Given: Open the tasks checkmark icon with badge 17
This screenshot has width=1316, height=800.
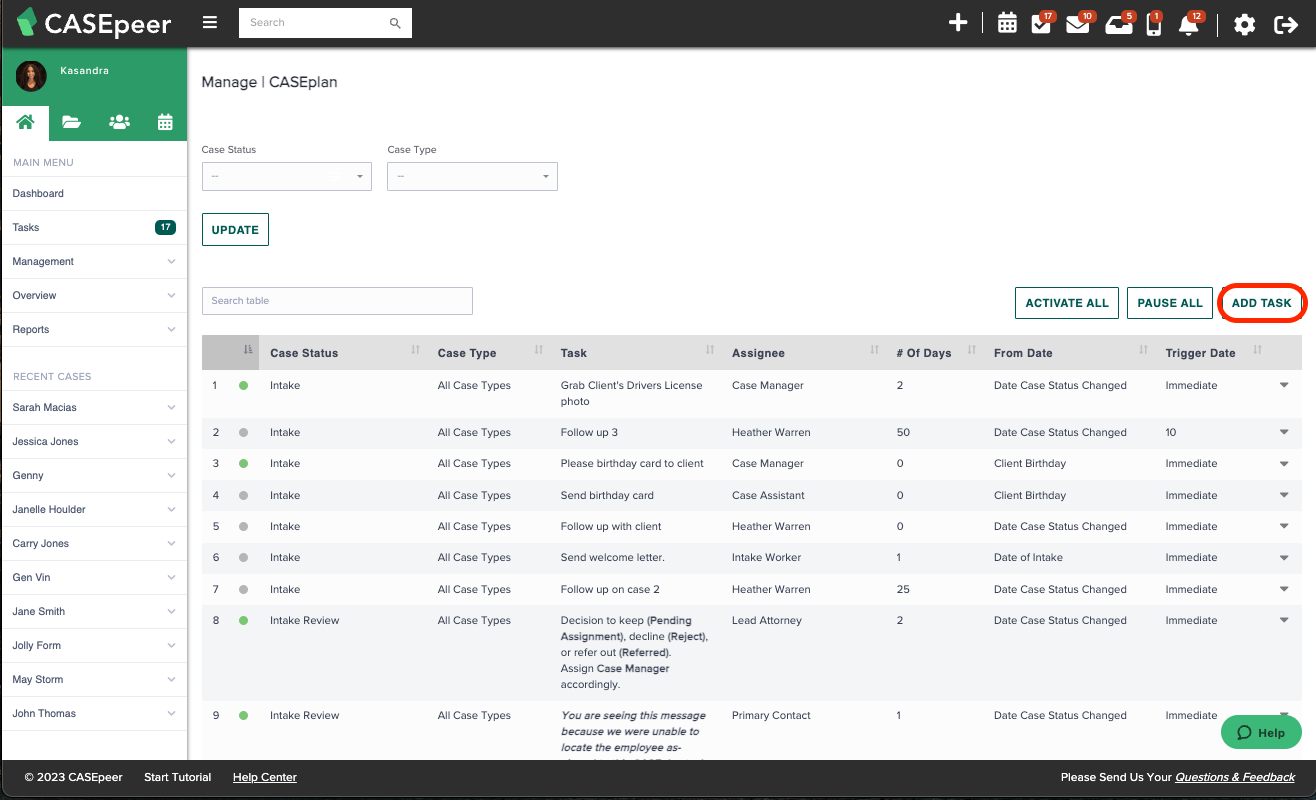Looking at the screenshot, I should coord(1041,25).
